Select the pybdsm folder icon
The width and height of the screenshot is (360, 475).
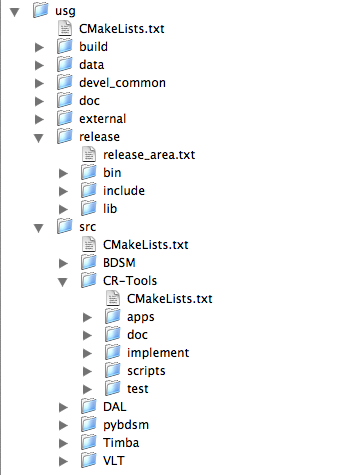89,424
